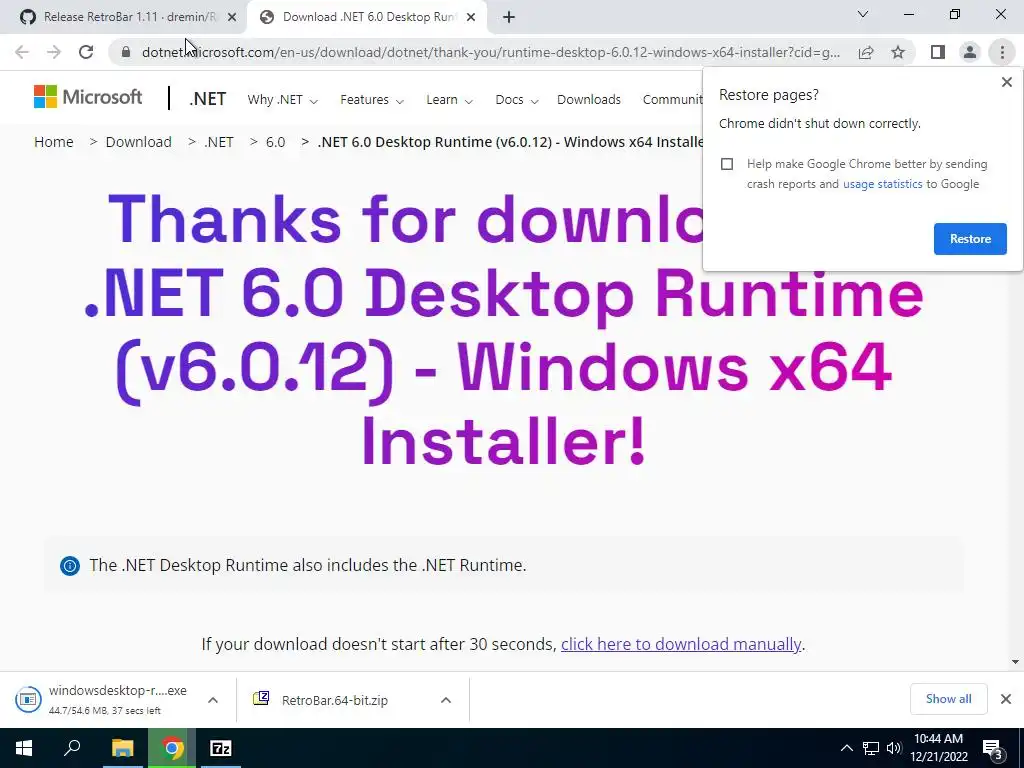Click here to download manually link
1024x768 pixels.
coord(680,645)
